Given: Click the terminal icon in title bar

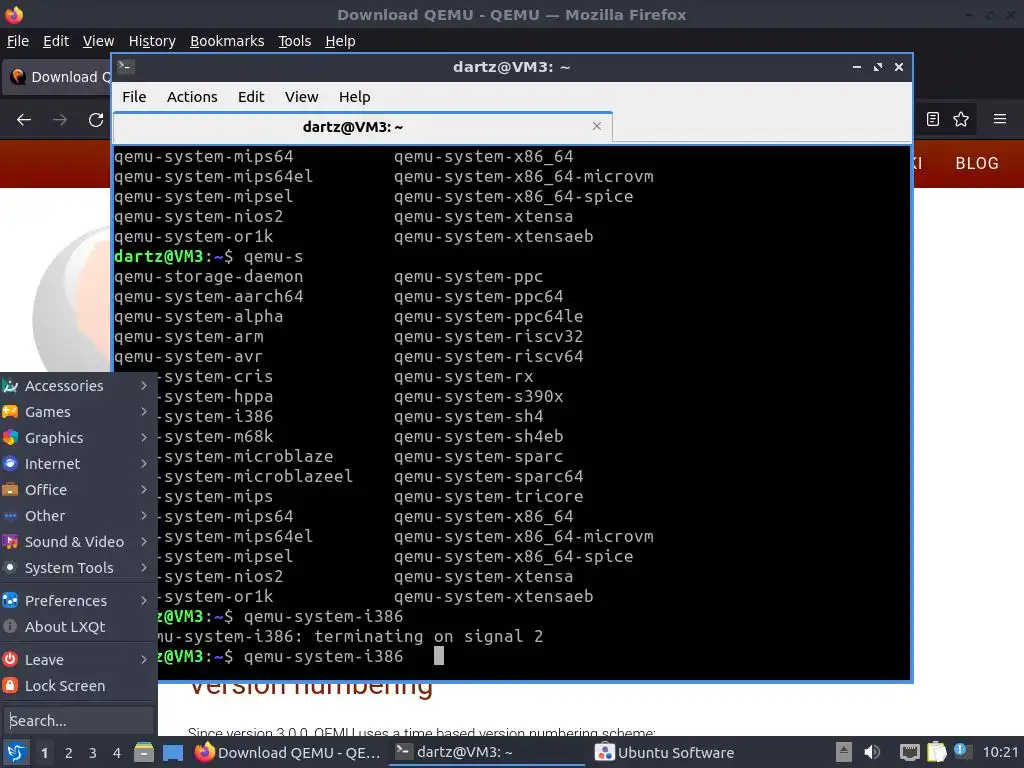Looking at the screenshot, I should 126,67.
